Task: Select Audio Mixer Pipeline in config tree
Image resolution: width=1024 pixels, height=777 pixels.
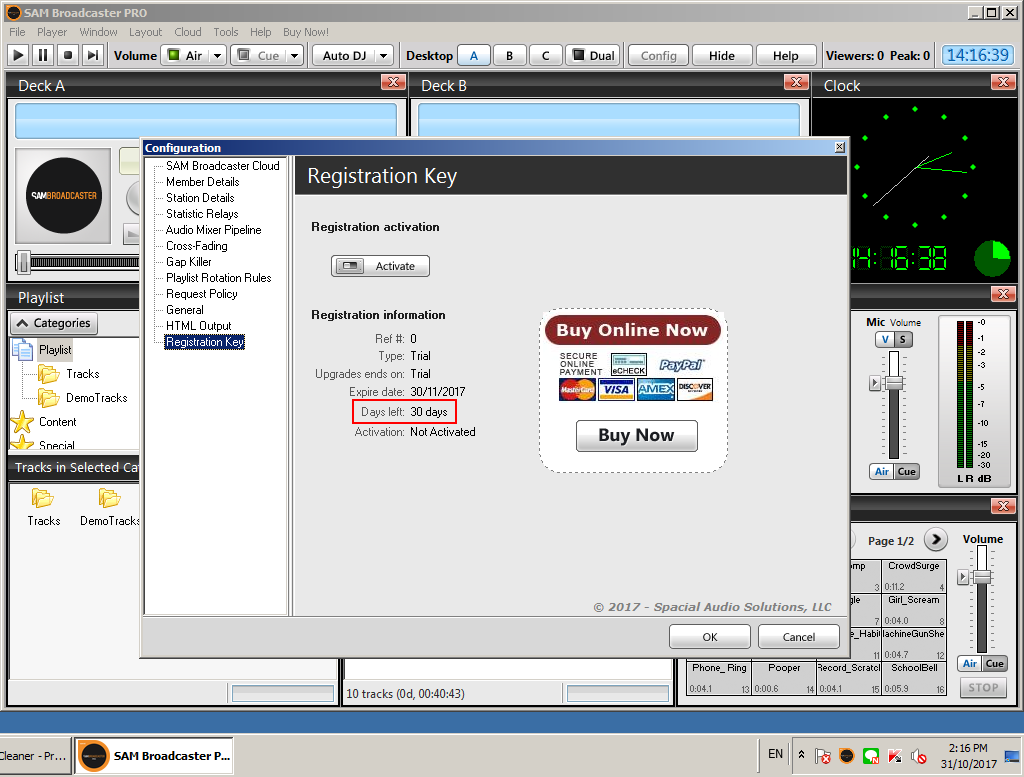Action: (213, 230)
